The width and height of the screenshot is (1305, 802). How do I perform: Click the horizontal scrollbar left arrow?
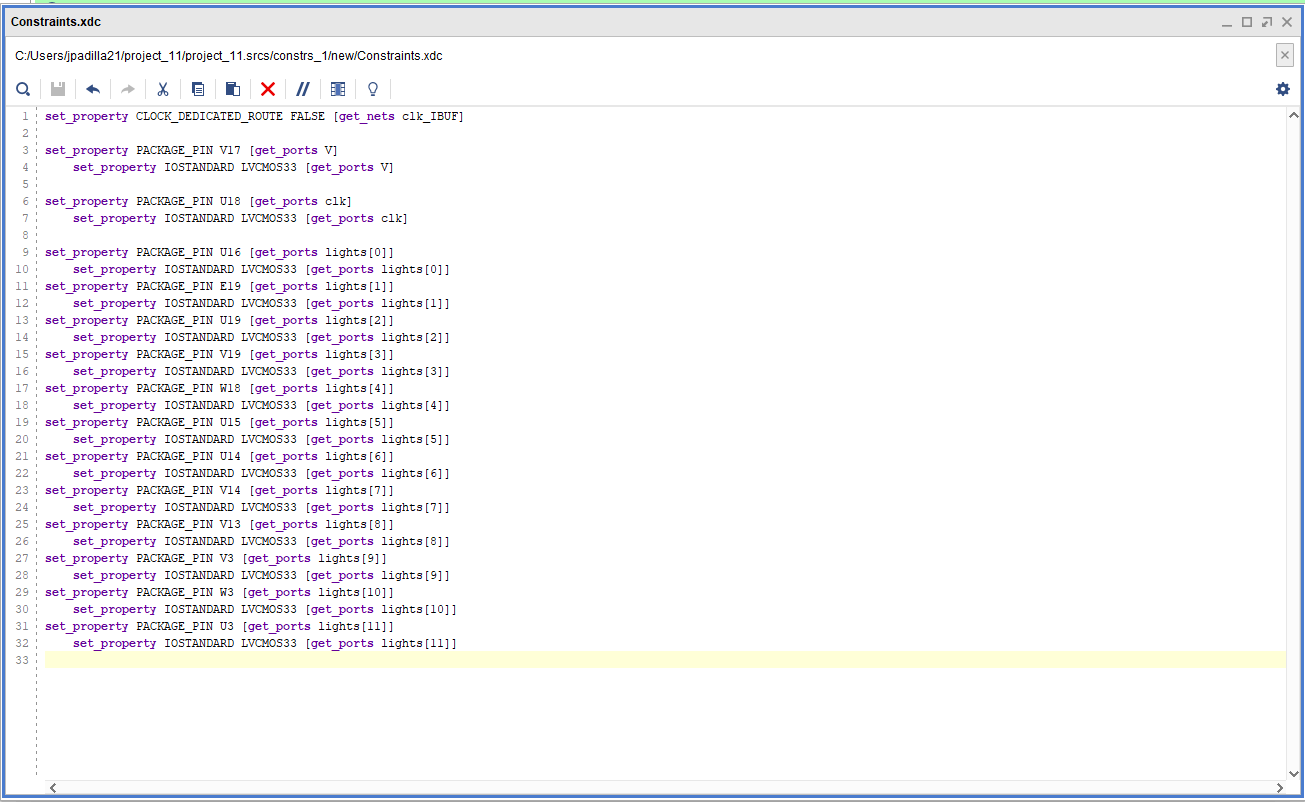click(x=53, y=788)
